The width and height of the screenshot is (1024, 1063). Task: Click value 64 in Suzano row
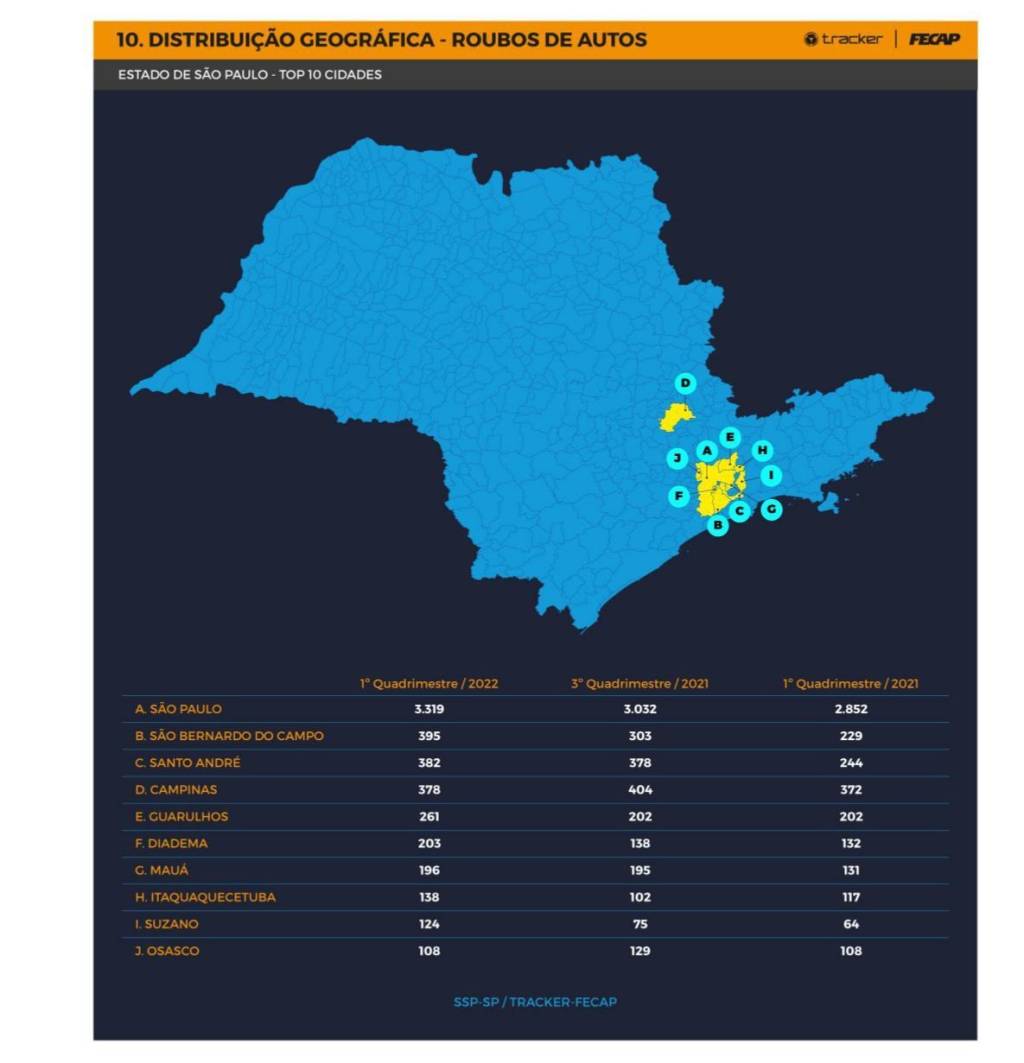coord(851,924)
